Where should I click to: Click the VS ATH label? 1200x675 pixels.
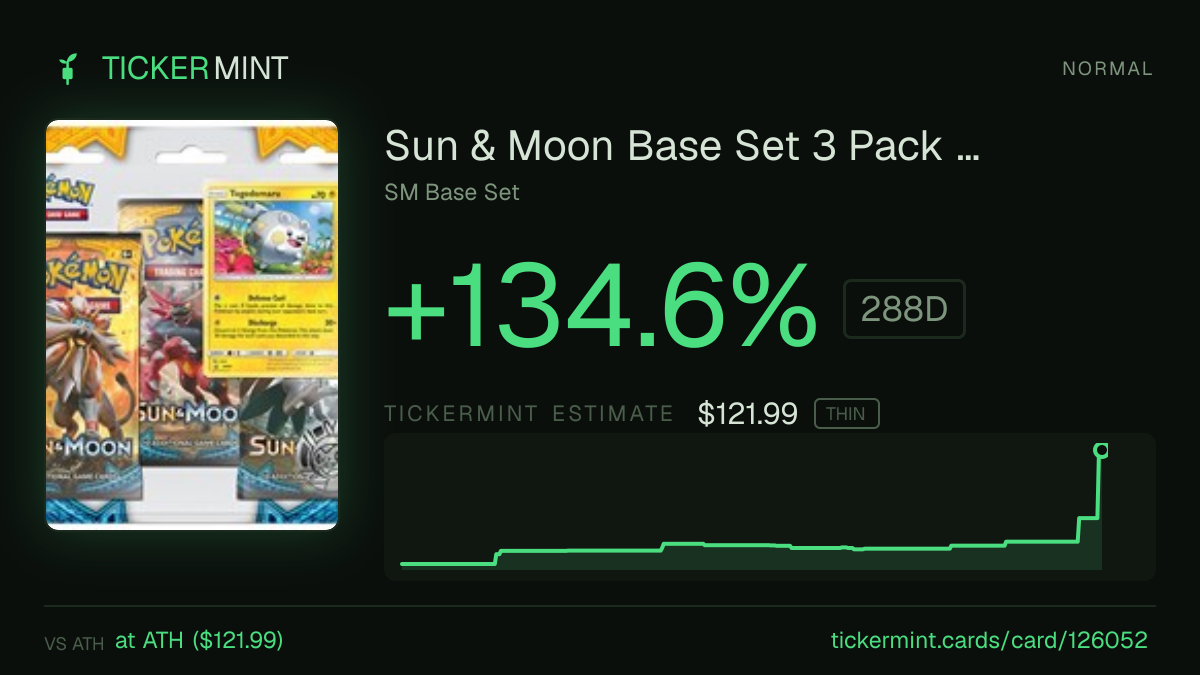pyautogui.click(x=74, y=644)
